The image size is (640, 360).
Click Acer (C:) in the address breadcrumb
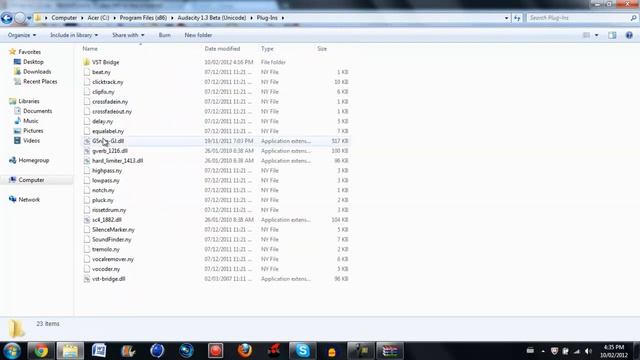click(98, 18)
